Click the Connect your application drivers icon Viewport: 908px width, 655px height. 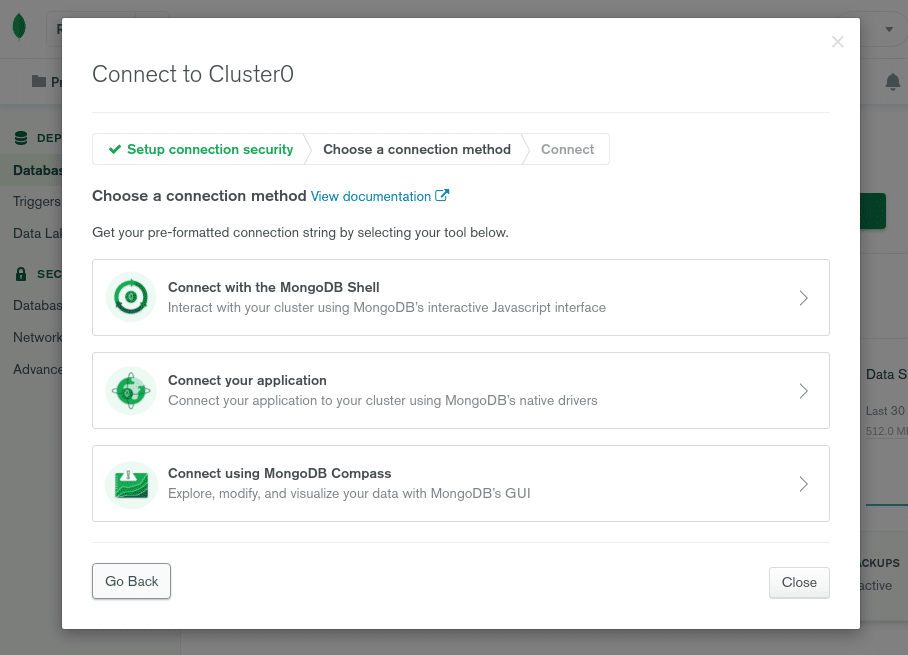pyautogui.click(x=131, y=390)
